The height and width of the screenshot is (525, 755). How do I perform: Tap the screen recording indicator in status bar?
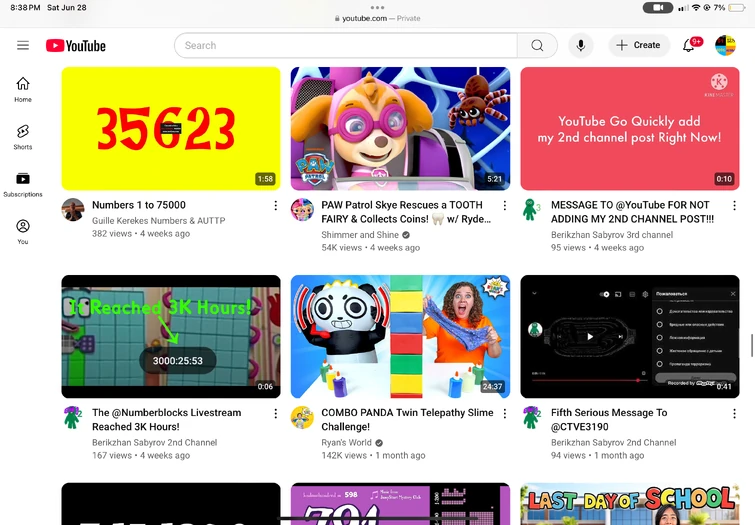click(658, 8)
